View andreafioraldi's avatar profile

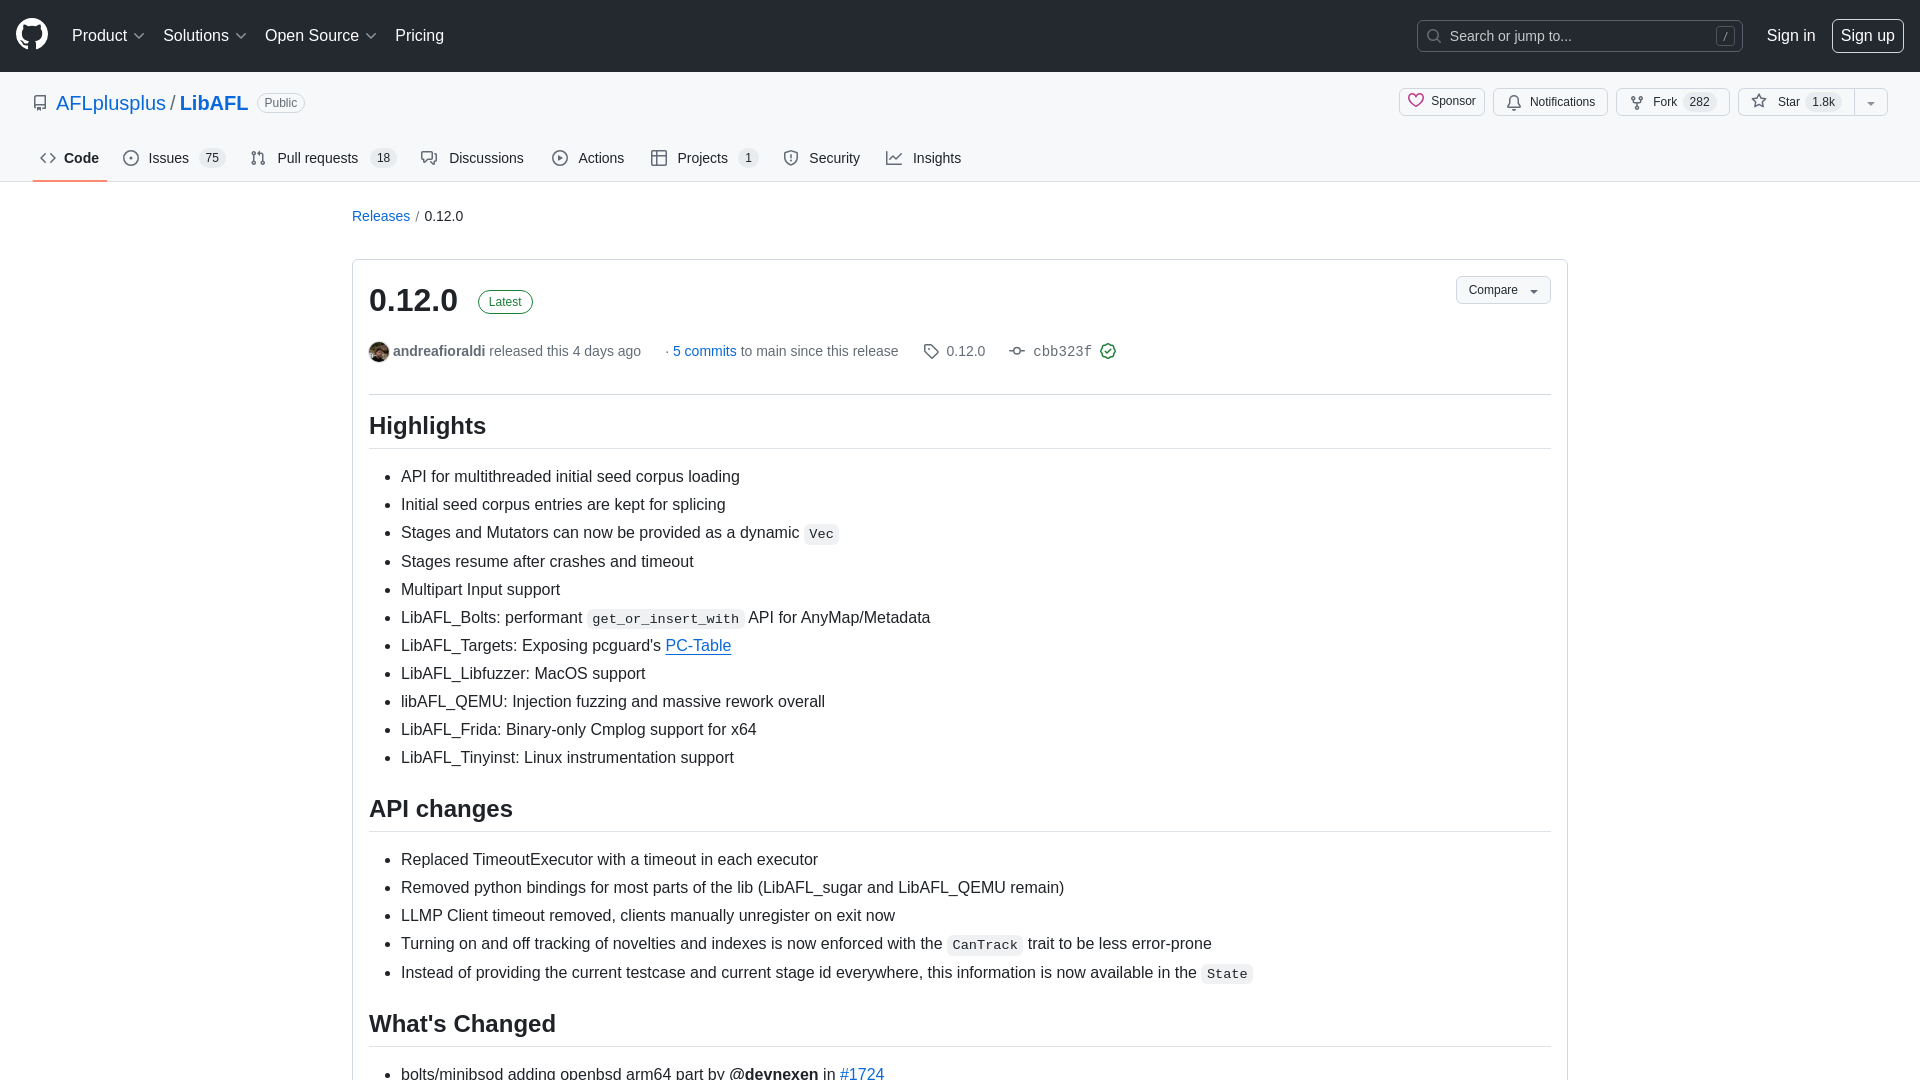tap(379, 352)
